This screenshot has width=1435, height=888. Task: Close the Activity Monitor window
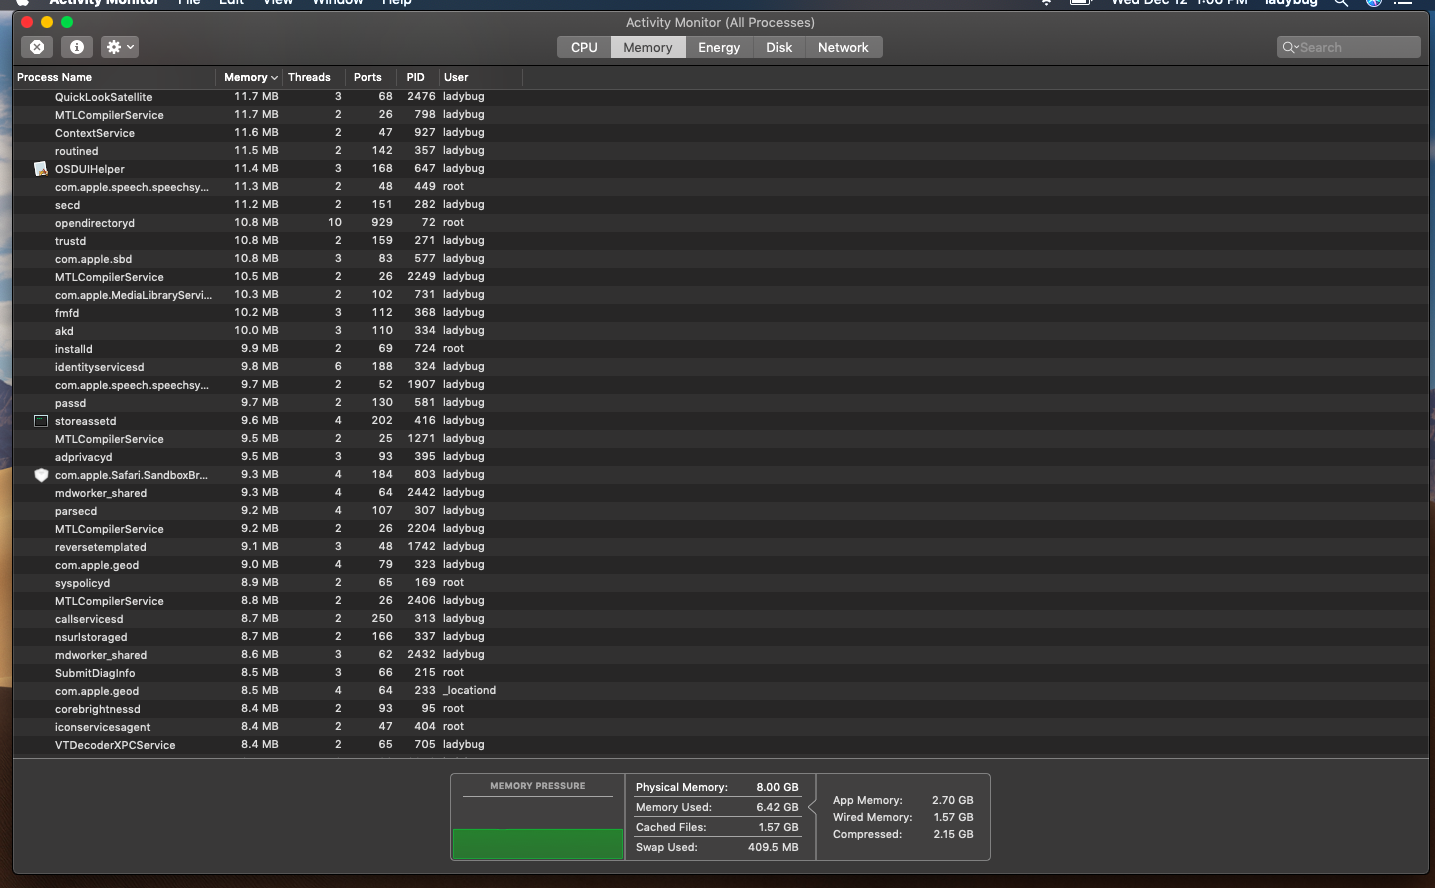point(27,22)
